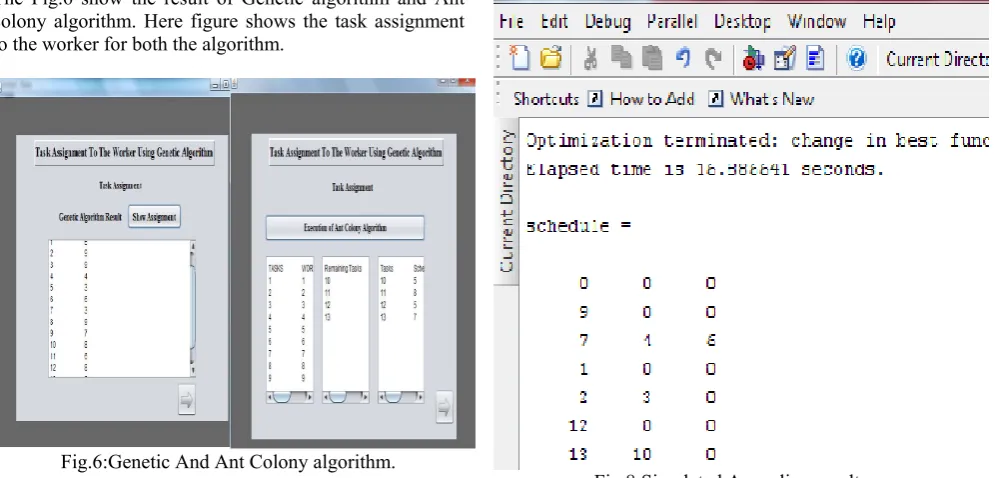Click the Fig.6 caption text
The width and height of the screenshot is (995, 478).
pos(228,461)
